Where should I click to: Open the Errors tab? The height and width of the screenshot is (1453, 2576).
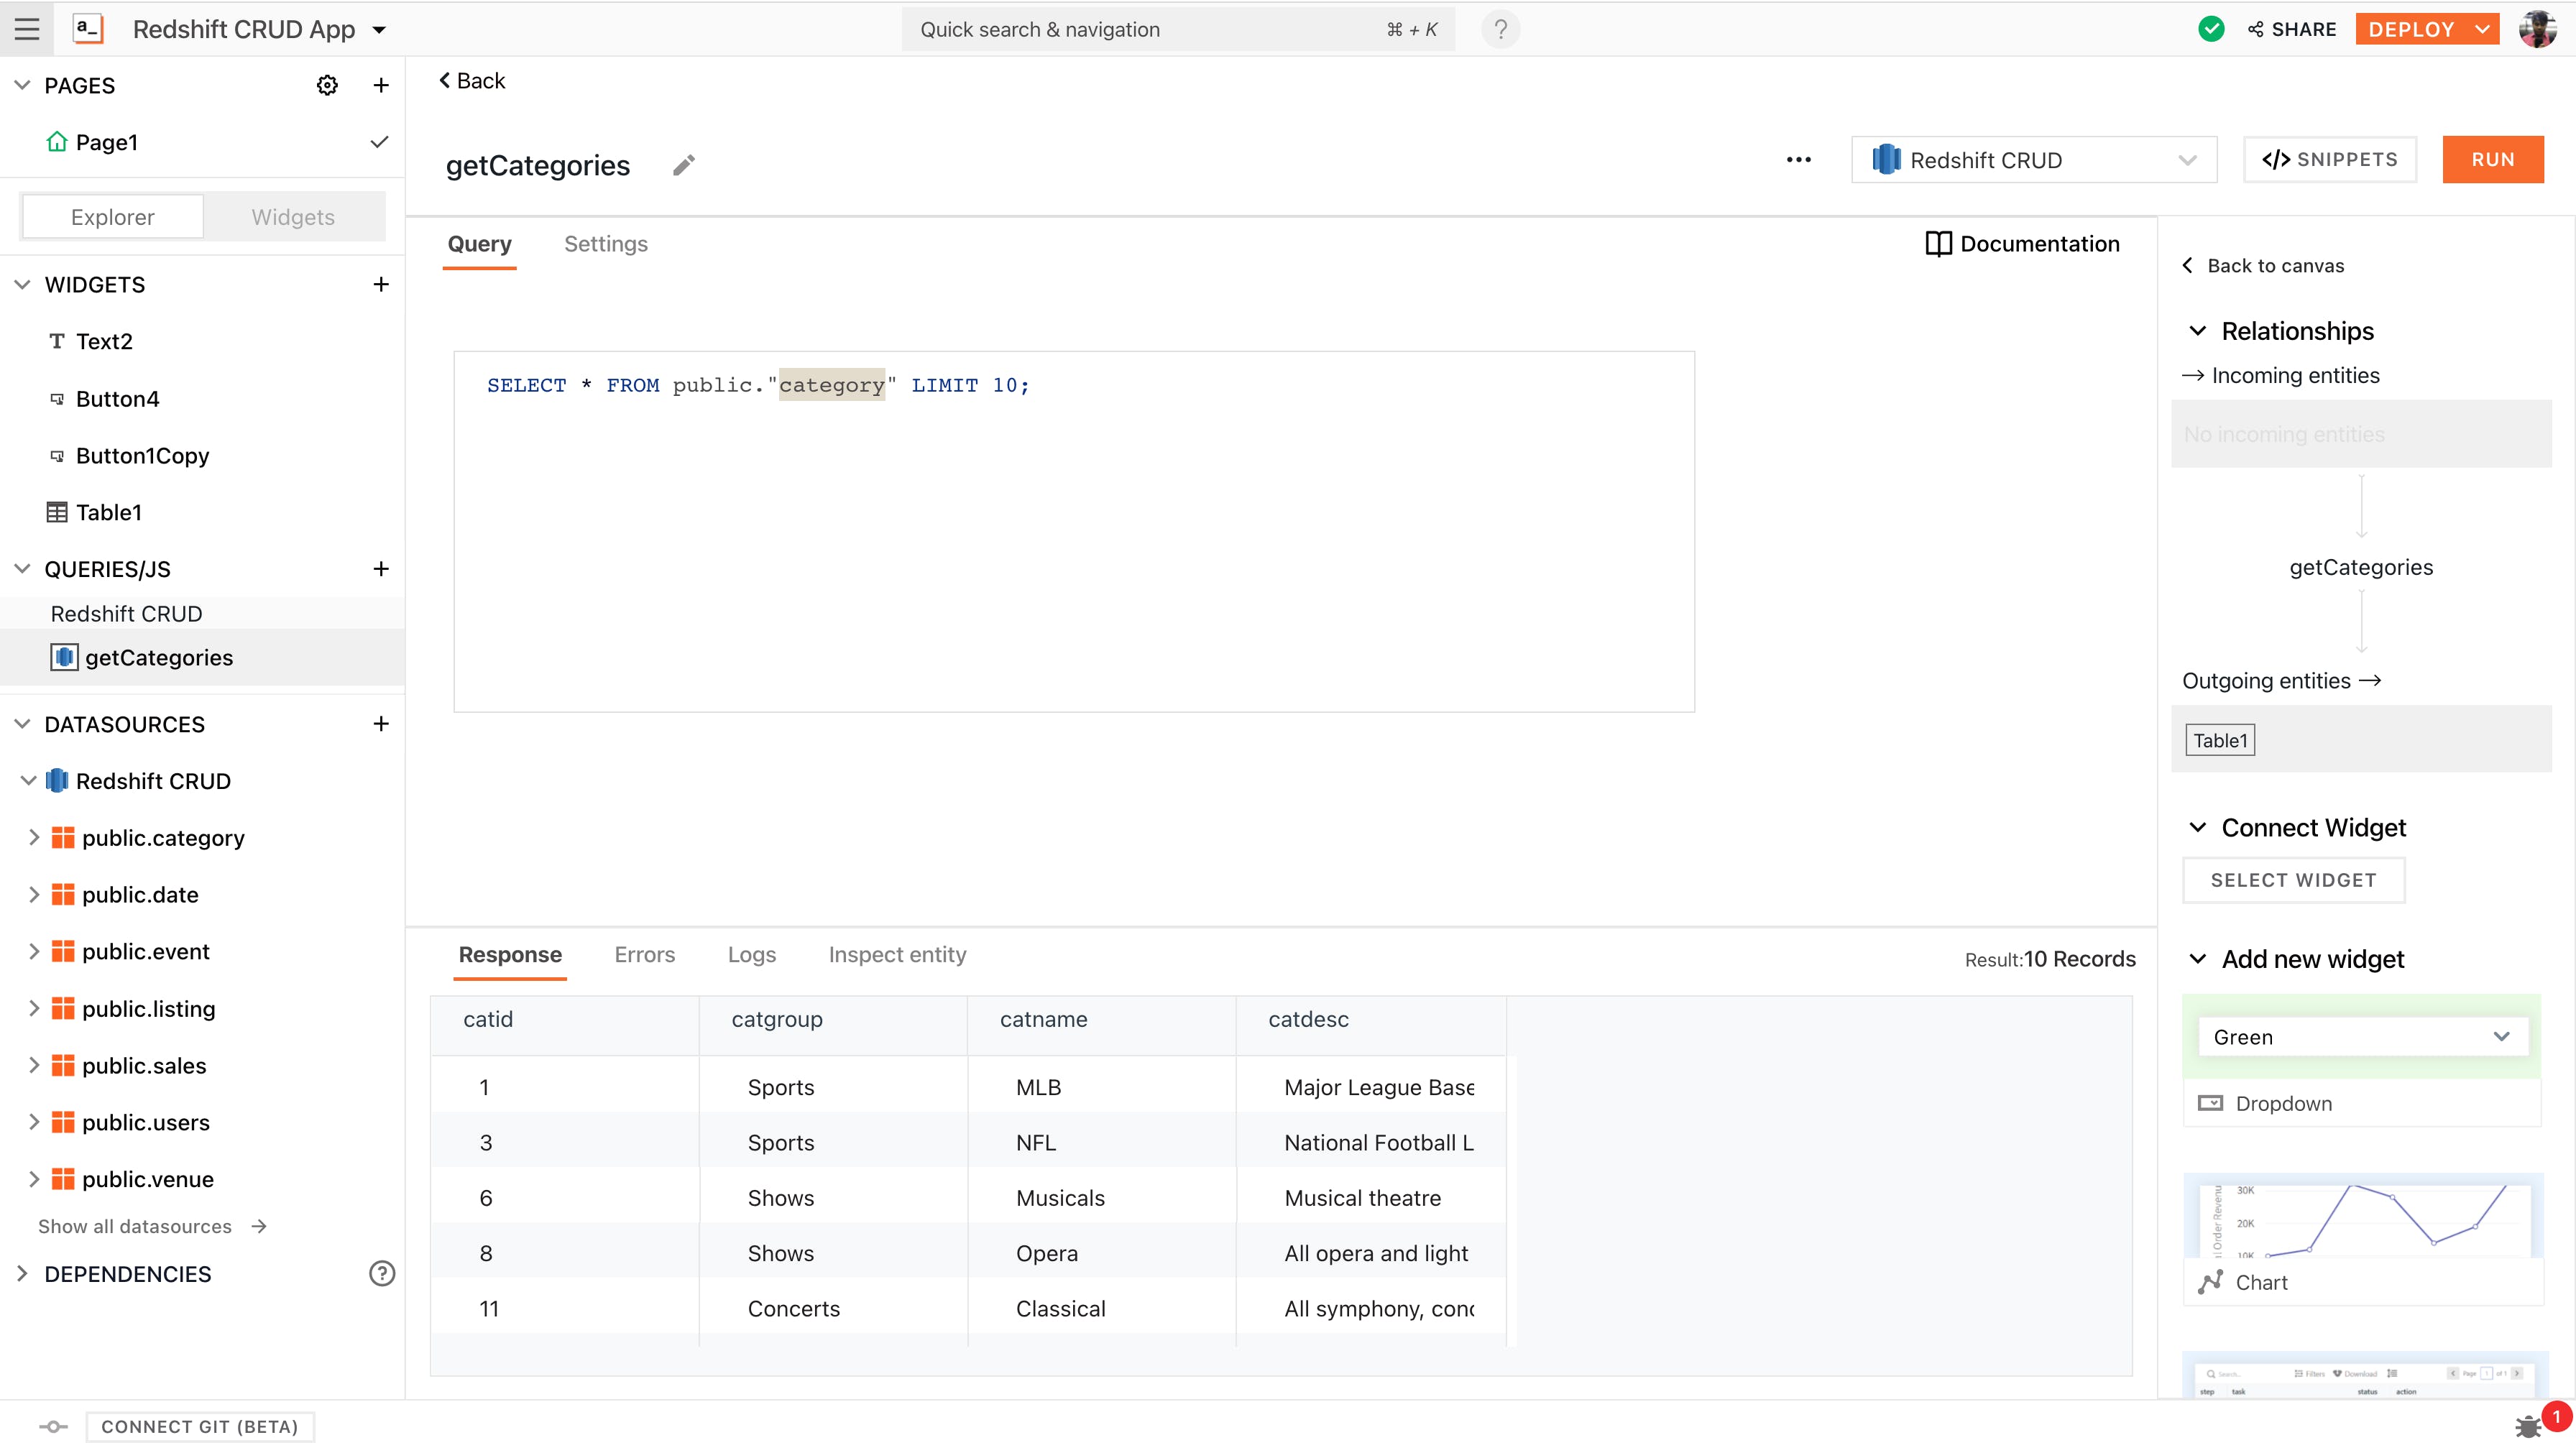point(644,955)
